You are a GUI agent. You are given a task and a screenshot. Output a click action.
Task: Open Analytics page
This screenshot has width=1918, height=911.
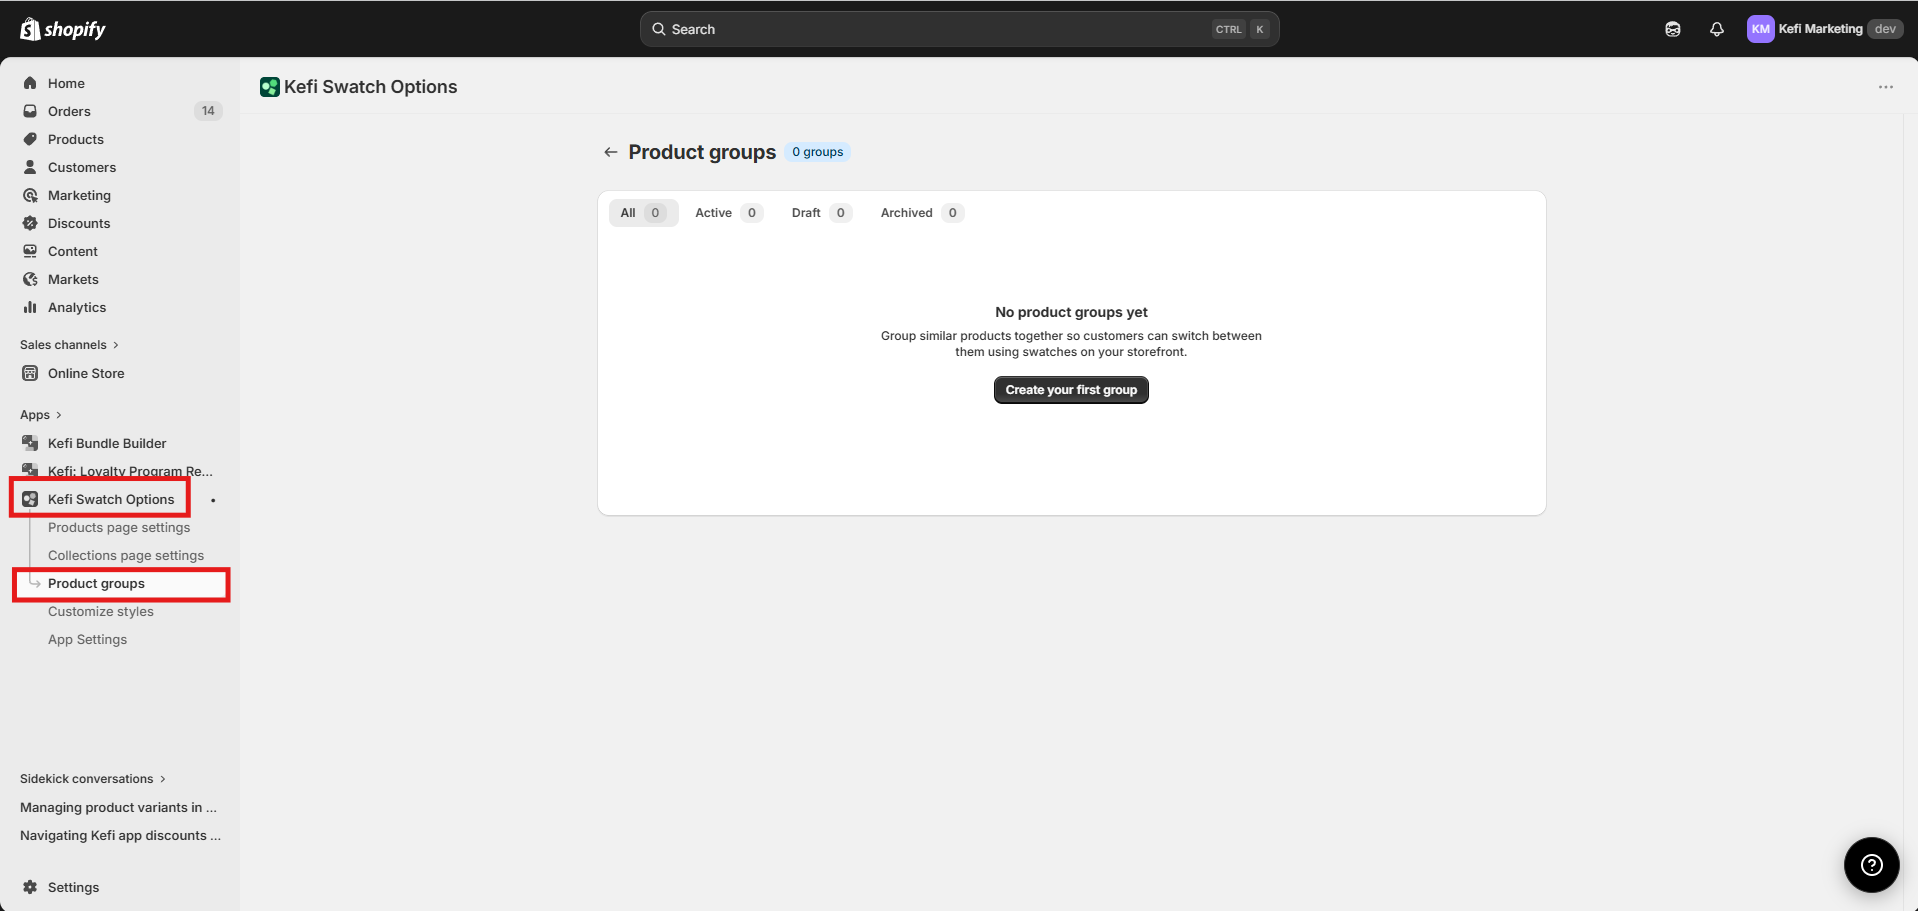77,307
